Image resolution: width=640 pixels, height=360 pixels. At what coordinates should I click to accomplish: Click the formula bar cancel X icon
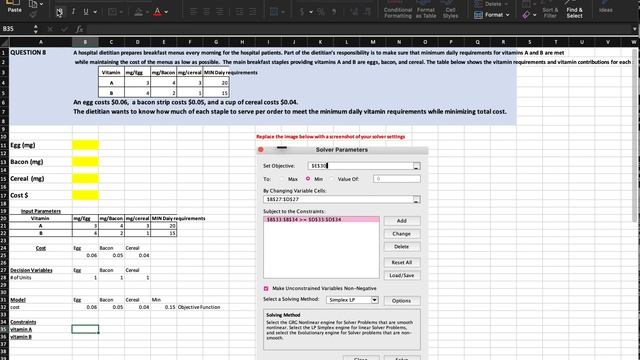pyautogui.click(x=50, y=29)
